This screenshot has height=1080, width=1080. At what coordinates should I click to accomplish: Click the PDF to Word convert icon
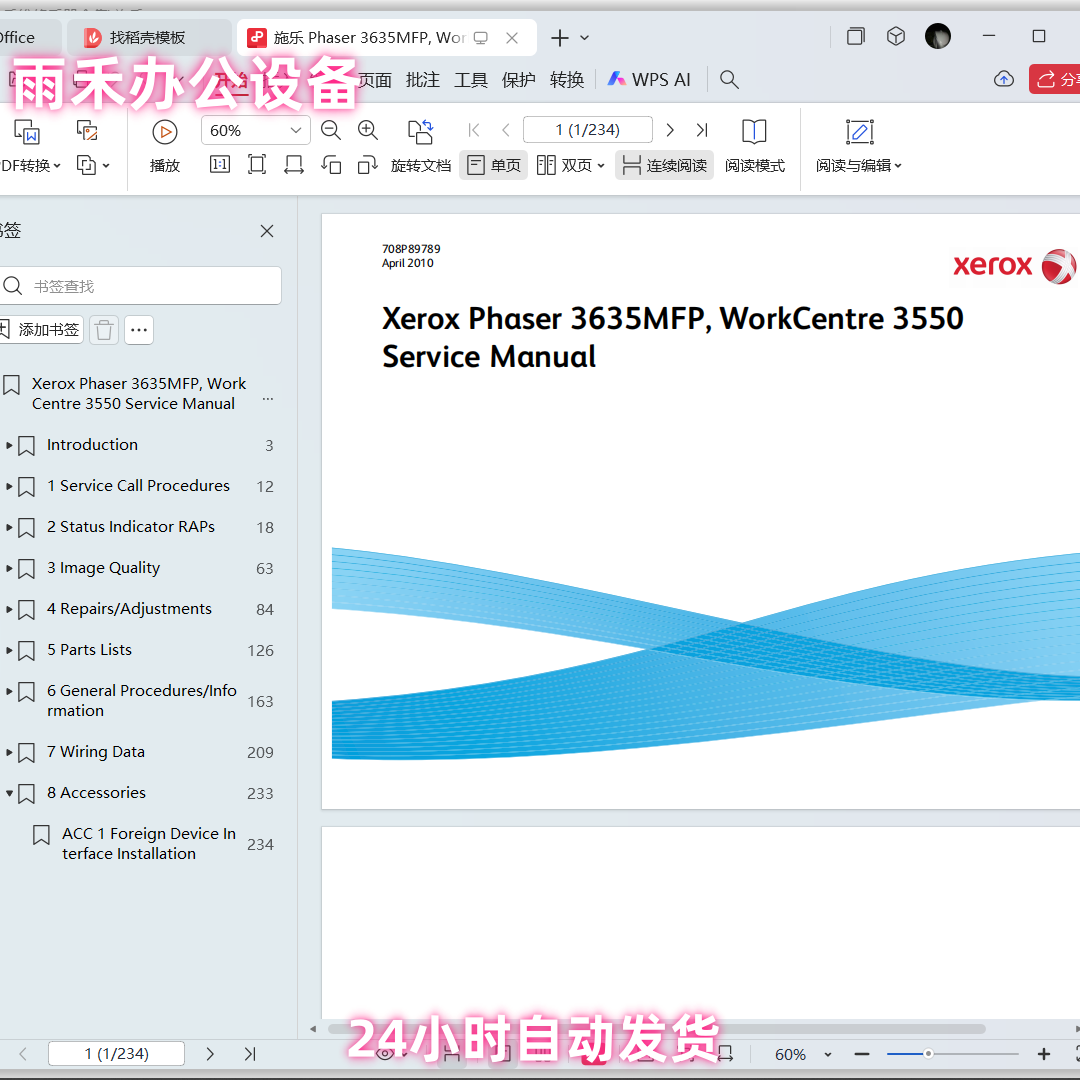[x=28, y=132]
